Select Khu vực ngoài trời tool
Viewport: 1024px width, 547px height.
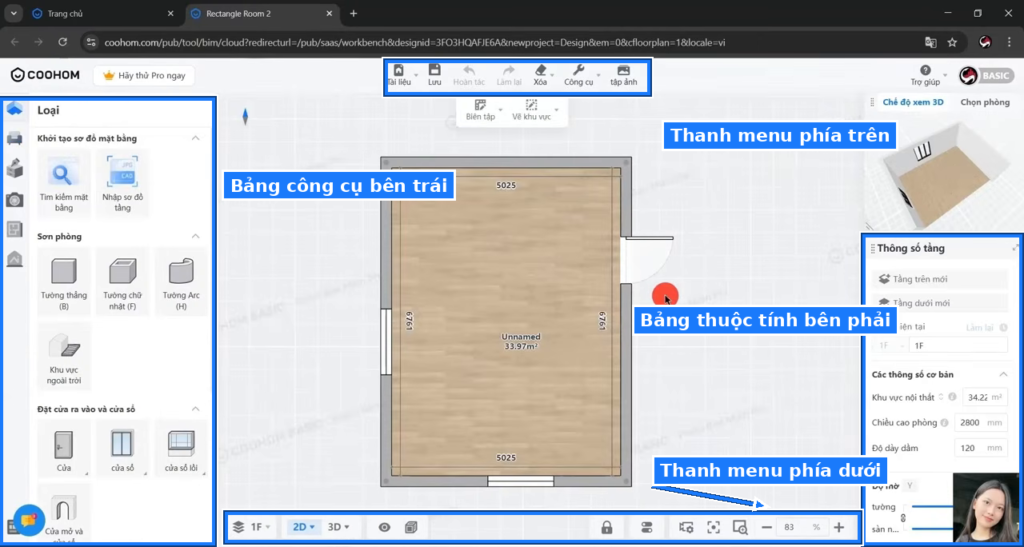(x=64, y=356)
